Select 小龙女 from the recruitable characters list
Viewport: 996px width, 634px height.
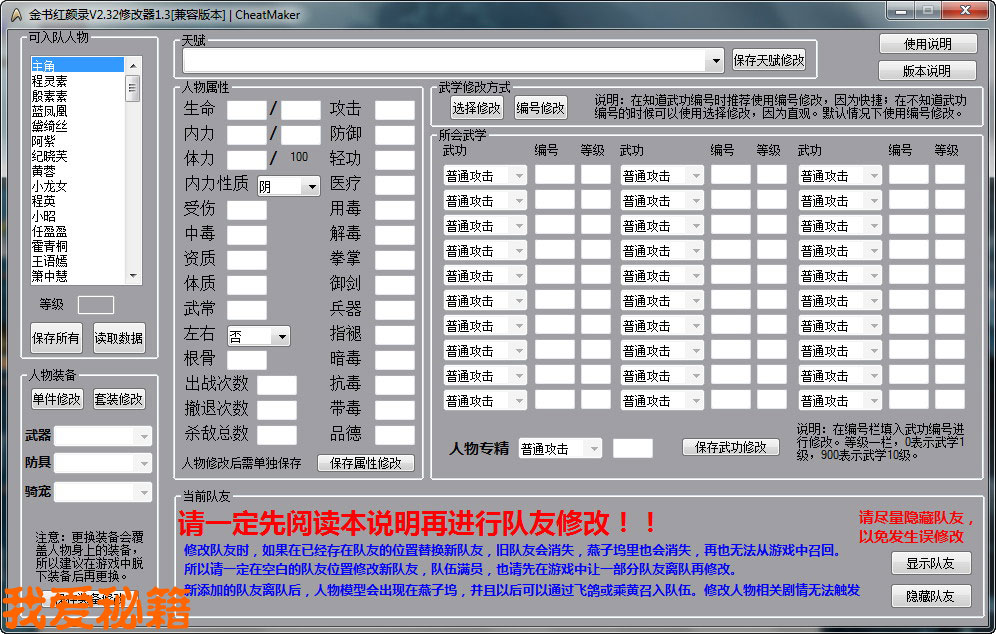pyautogui.click(x=50, y=186)
